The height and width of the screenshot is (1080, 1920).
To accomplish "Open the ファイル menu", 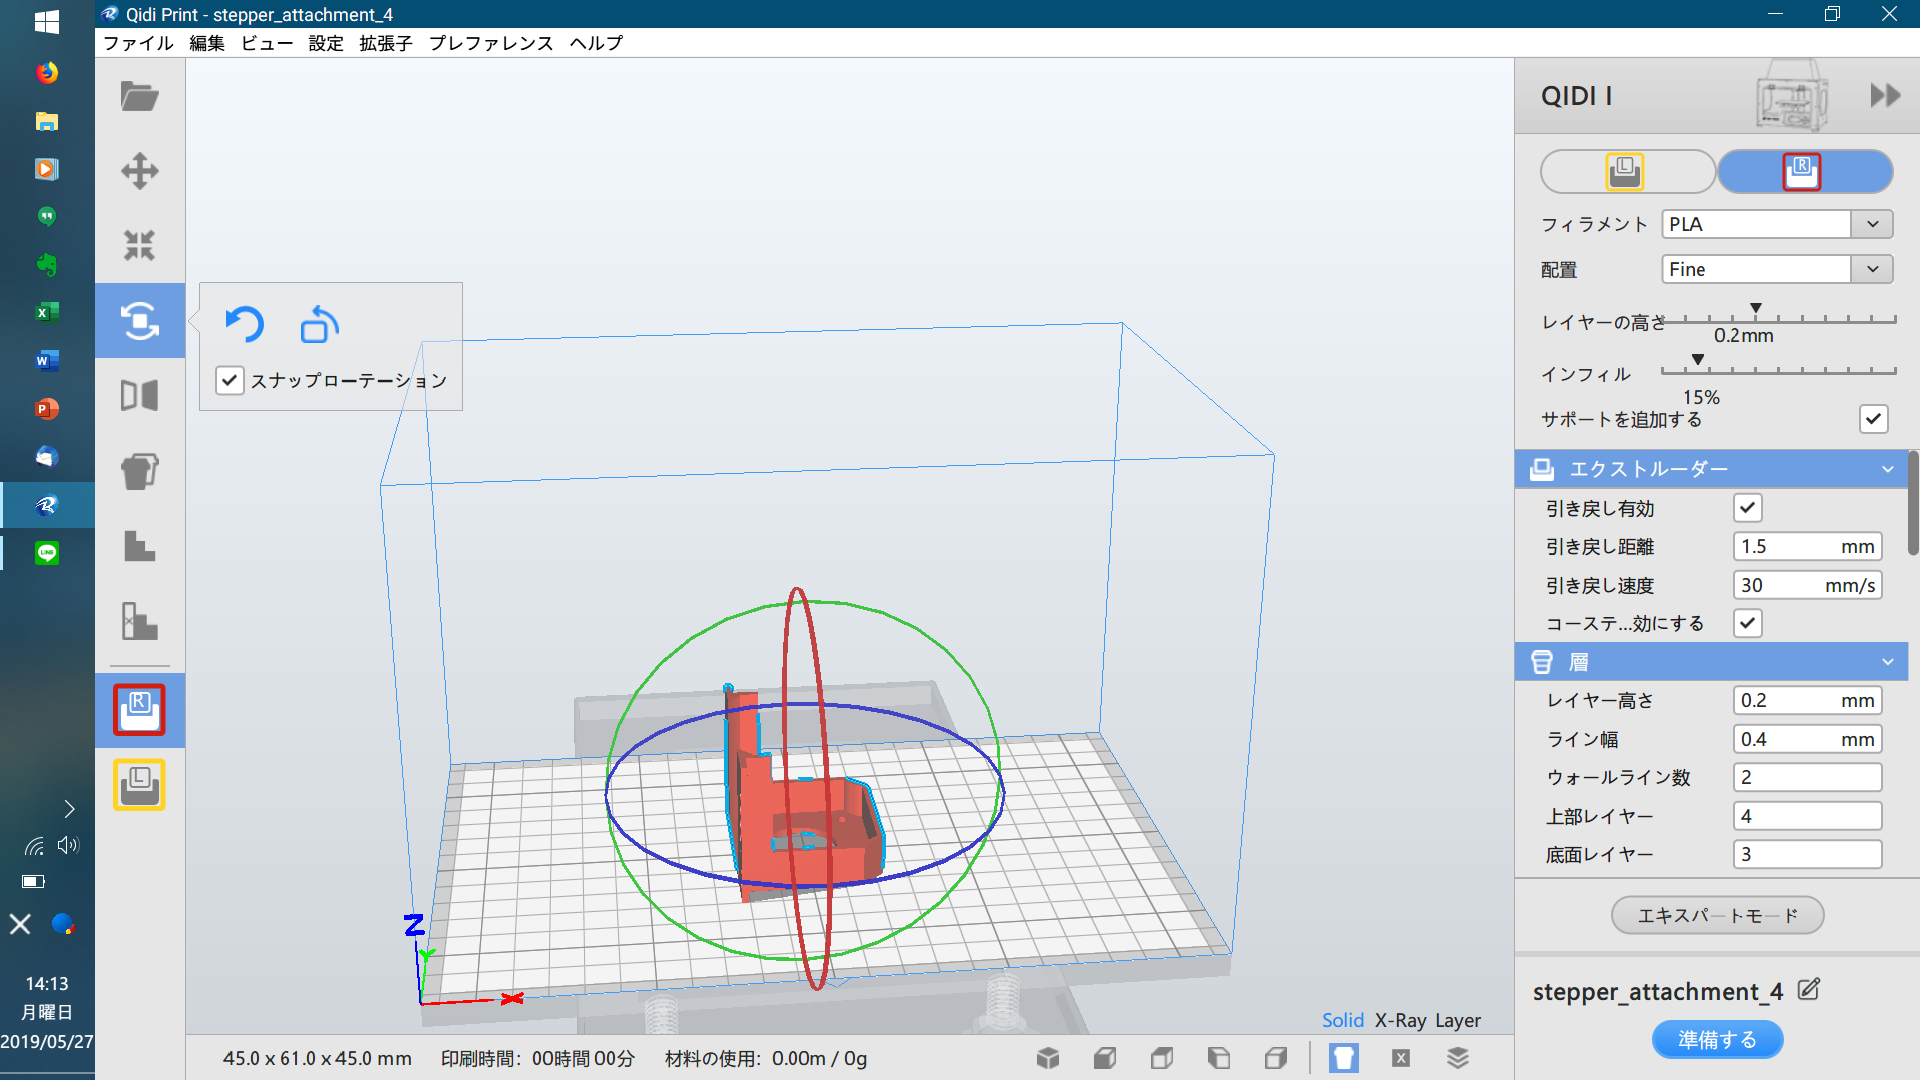I will coord(138,43).
